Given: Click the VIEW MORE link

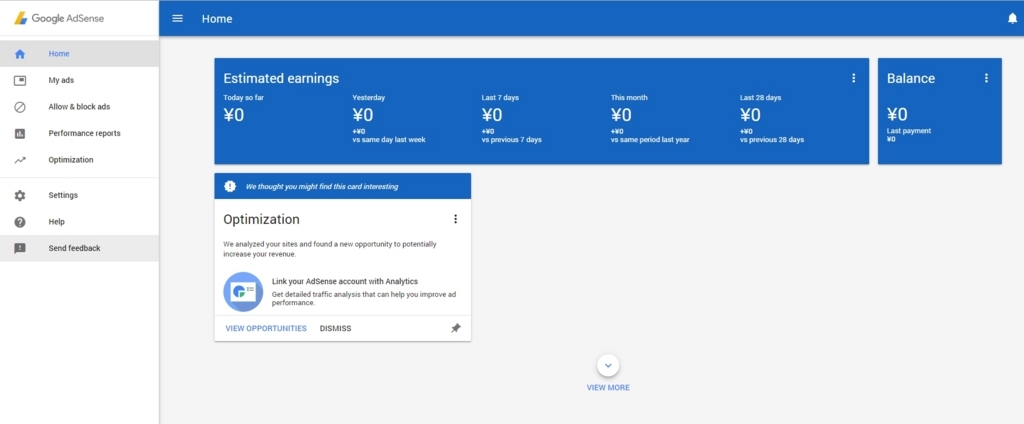Looking at the screenshot, I should coord(608,387).
